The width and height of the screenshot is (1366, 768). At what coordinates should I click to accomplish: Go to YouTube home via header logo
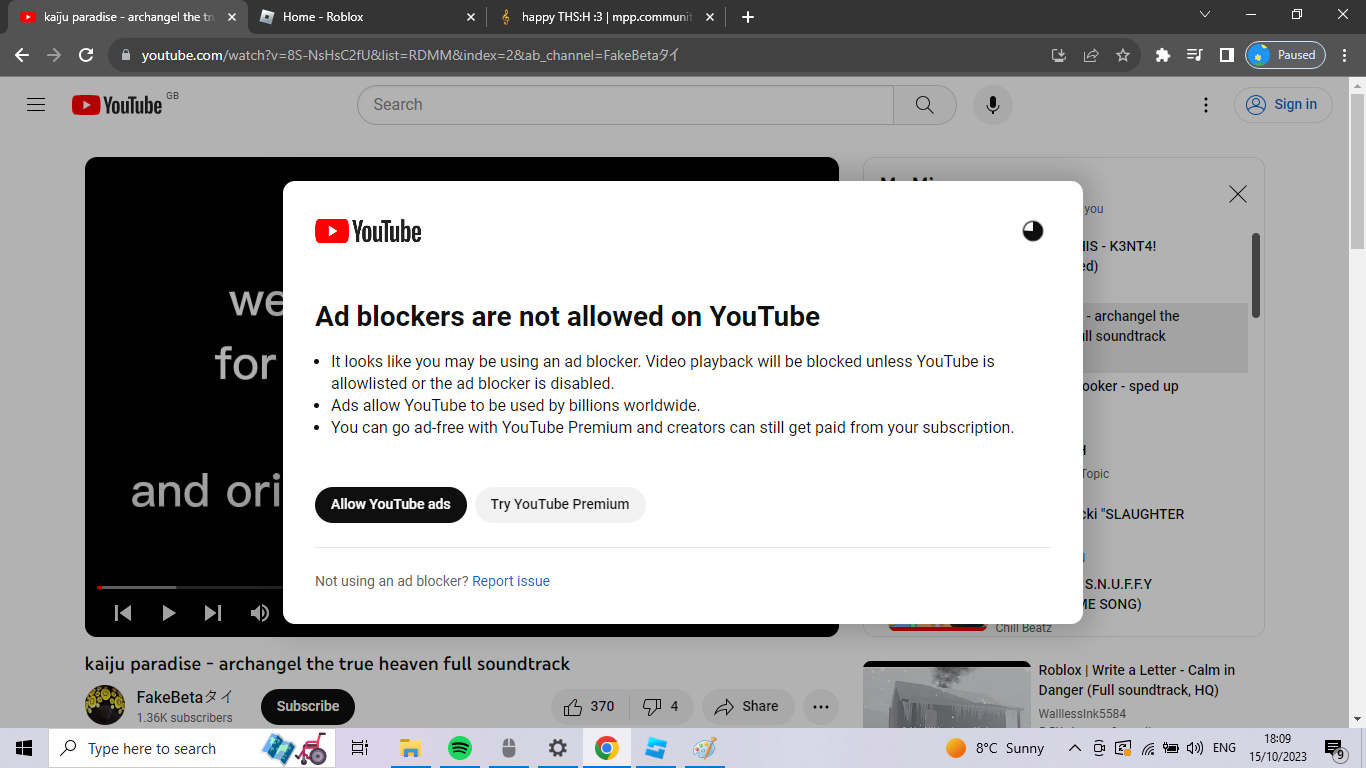click(117, 105)
